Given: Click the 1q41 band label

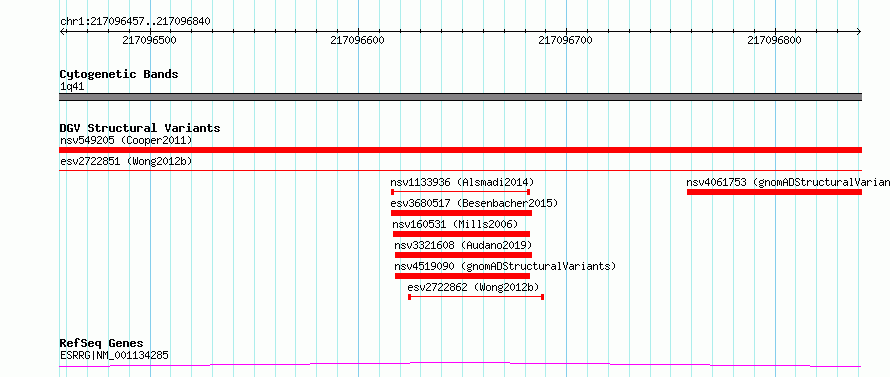Looking at the screenshot, I should (x=72, y=86).
